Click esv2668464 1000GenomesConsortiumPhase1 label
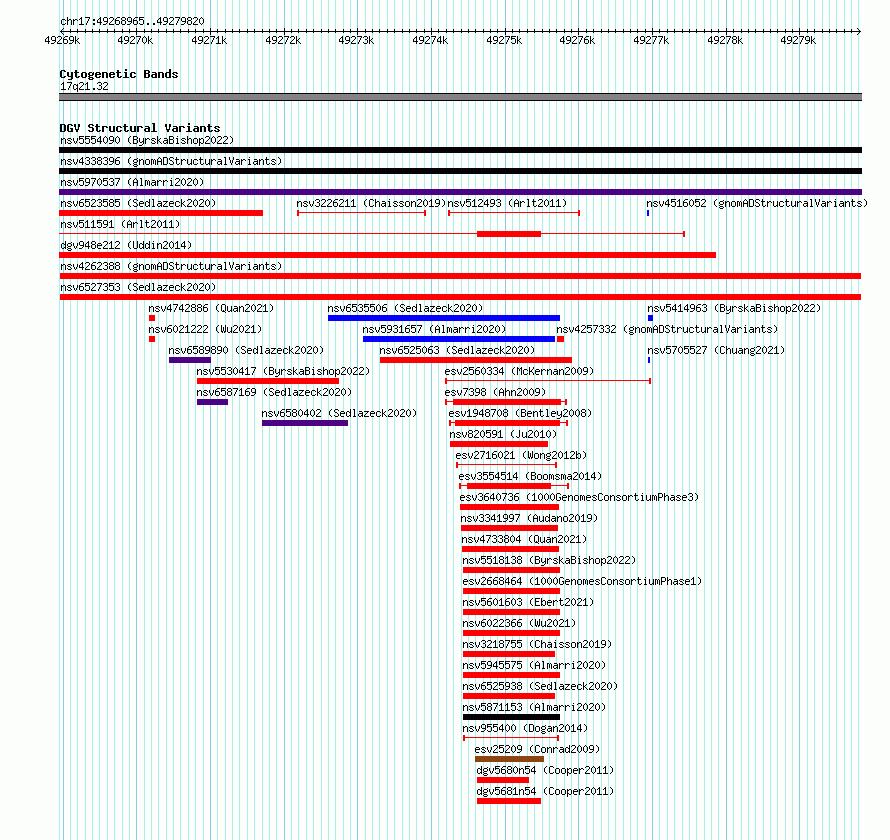The image size is (890, 840). [x=582, y=581]
